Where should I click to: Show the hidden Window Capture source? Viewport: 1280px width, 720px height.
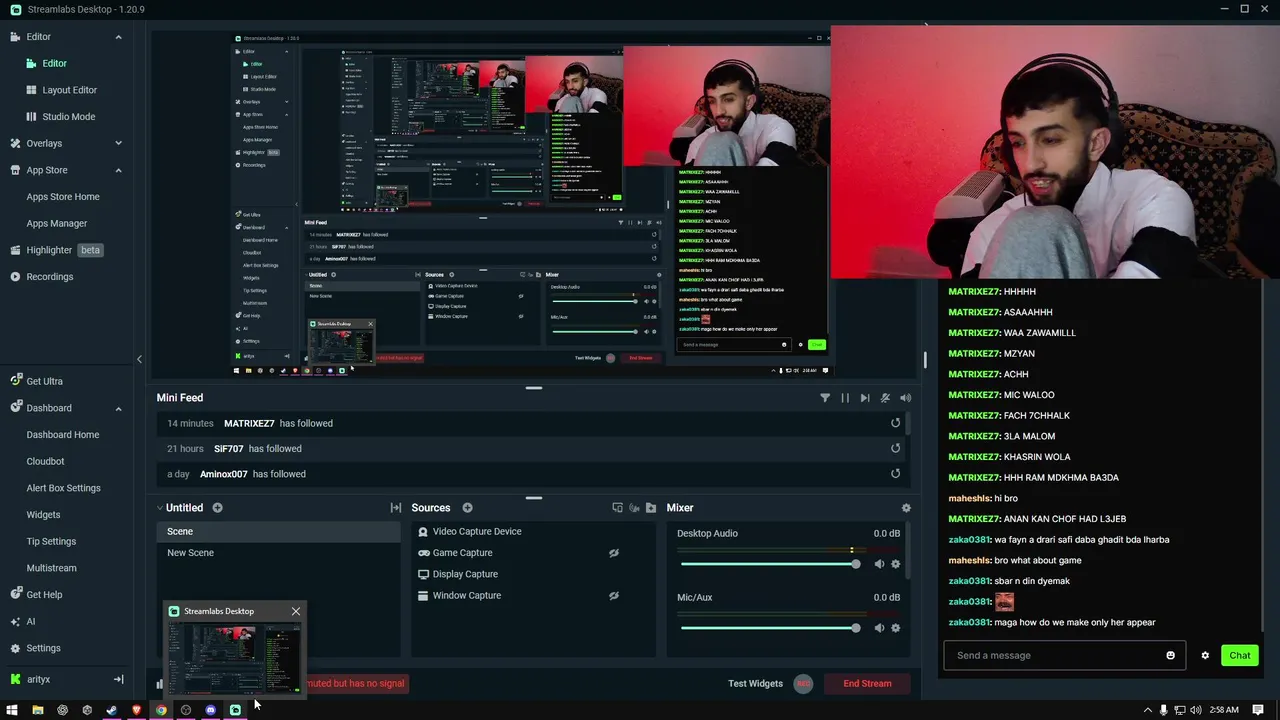coord(614,595)
